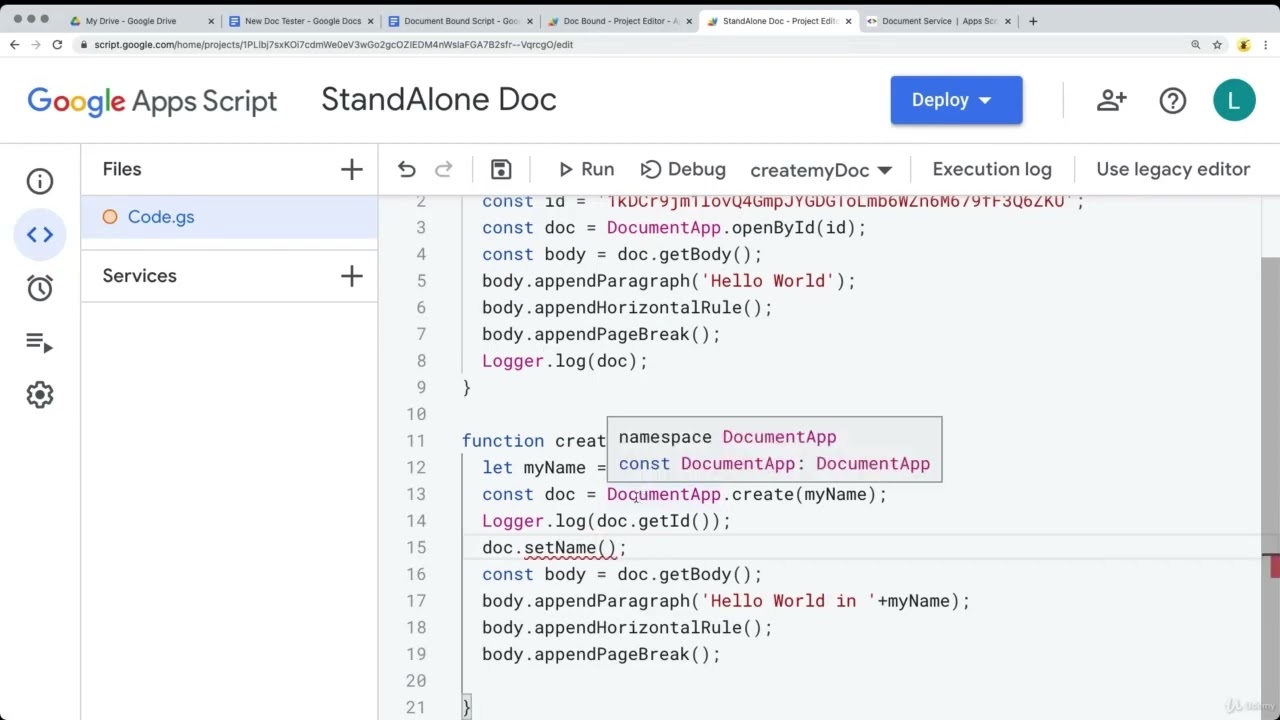
Task: Open the Overview info icon in sidebar
Action: click(40, 181)
